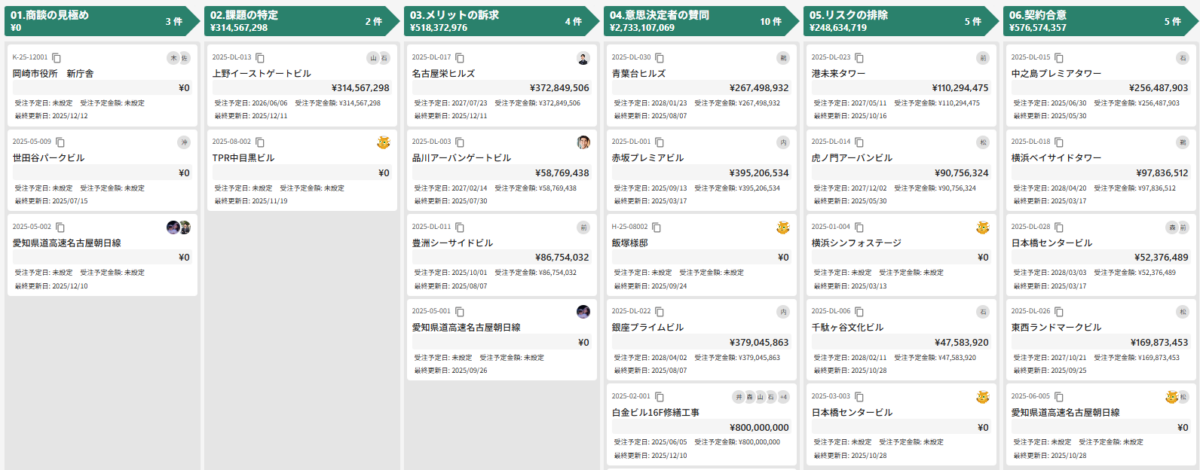This screenshot has height=470, width=1200.
Task: Show the +4 extra assignees on 白金ビル16F修繕工事
Action: click(783, 396)
